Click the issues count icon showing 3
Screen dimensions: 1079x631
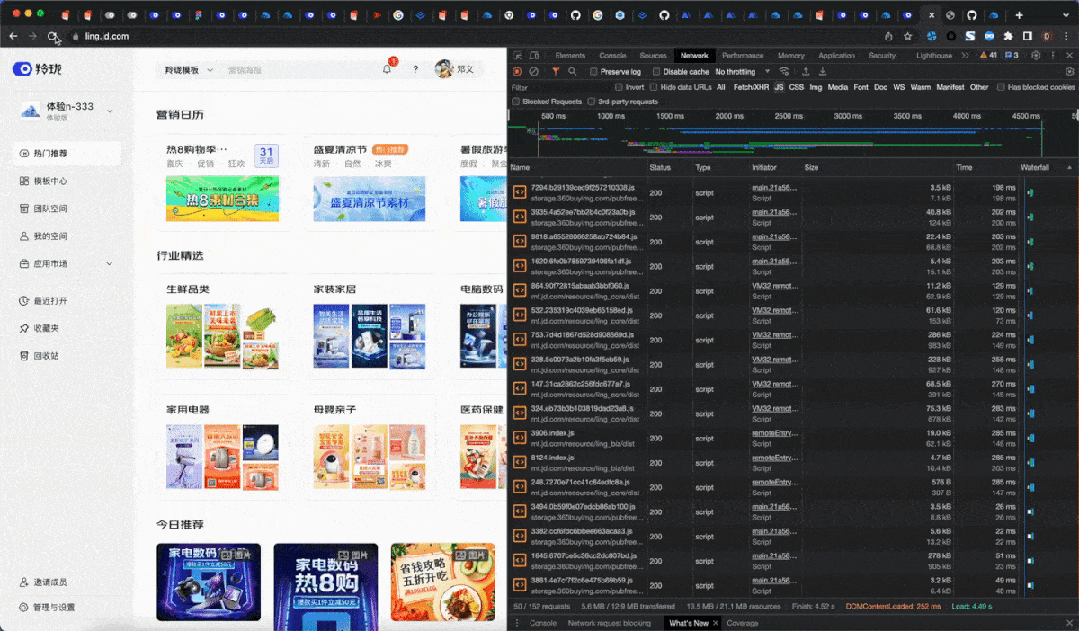coord(1012,56)
